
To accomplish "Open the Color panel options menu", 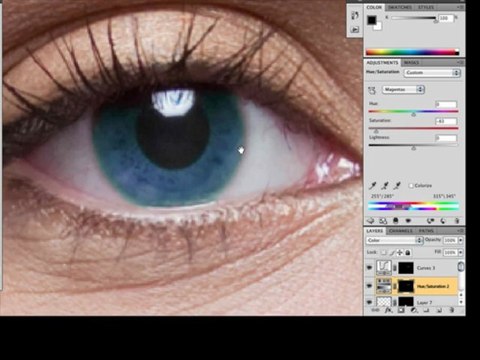I will click(460, 7).
